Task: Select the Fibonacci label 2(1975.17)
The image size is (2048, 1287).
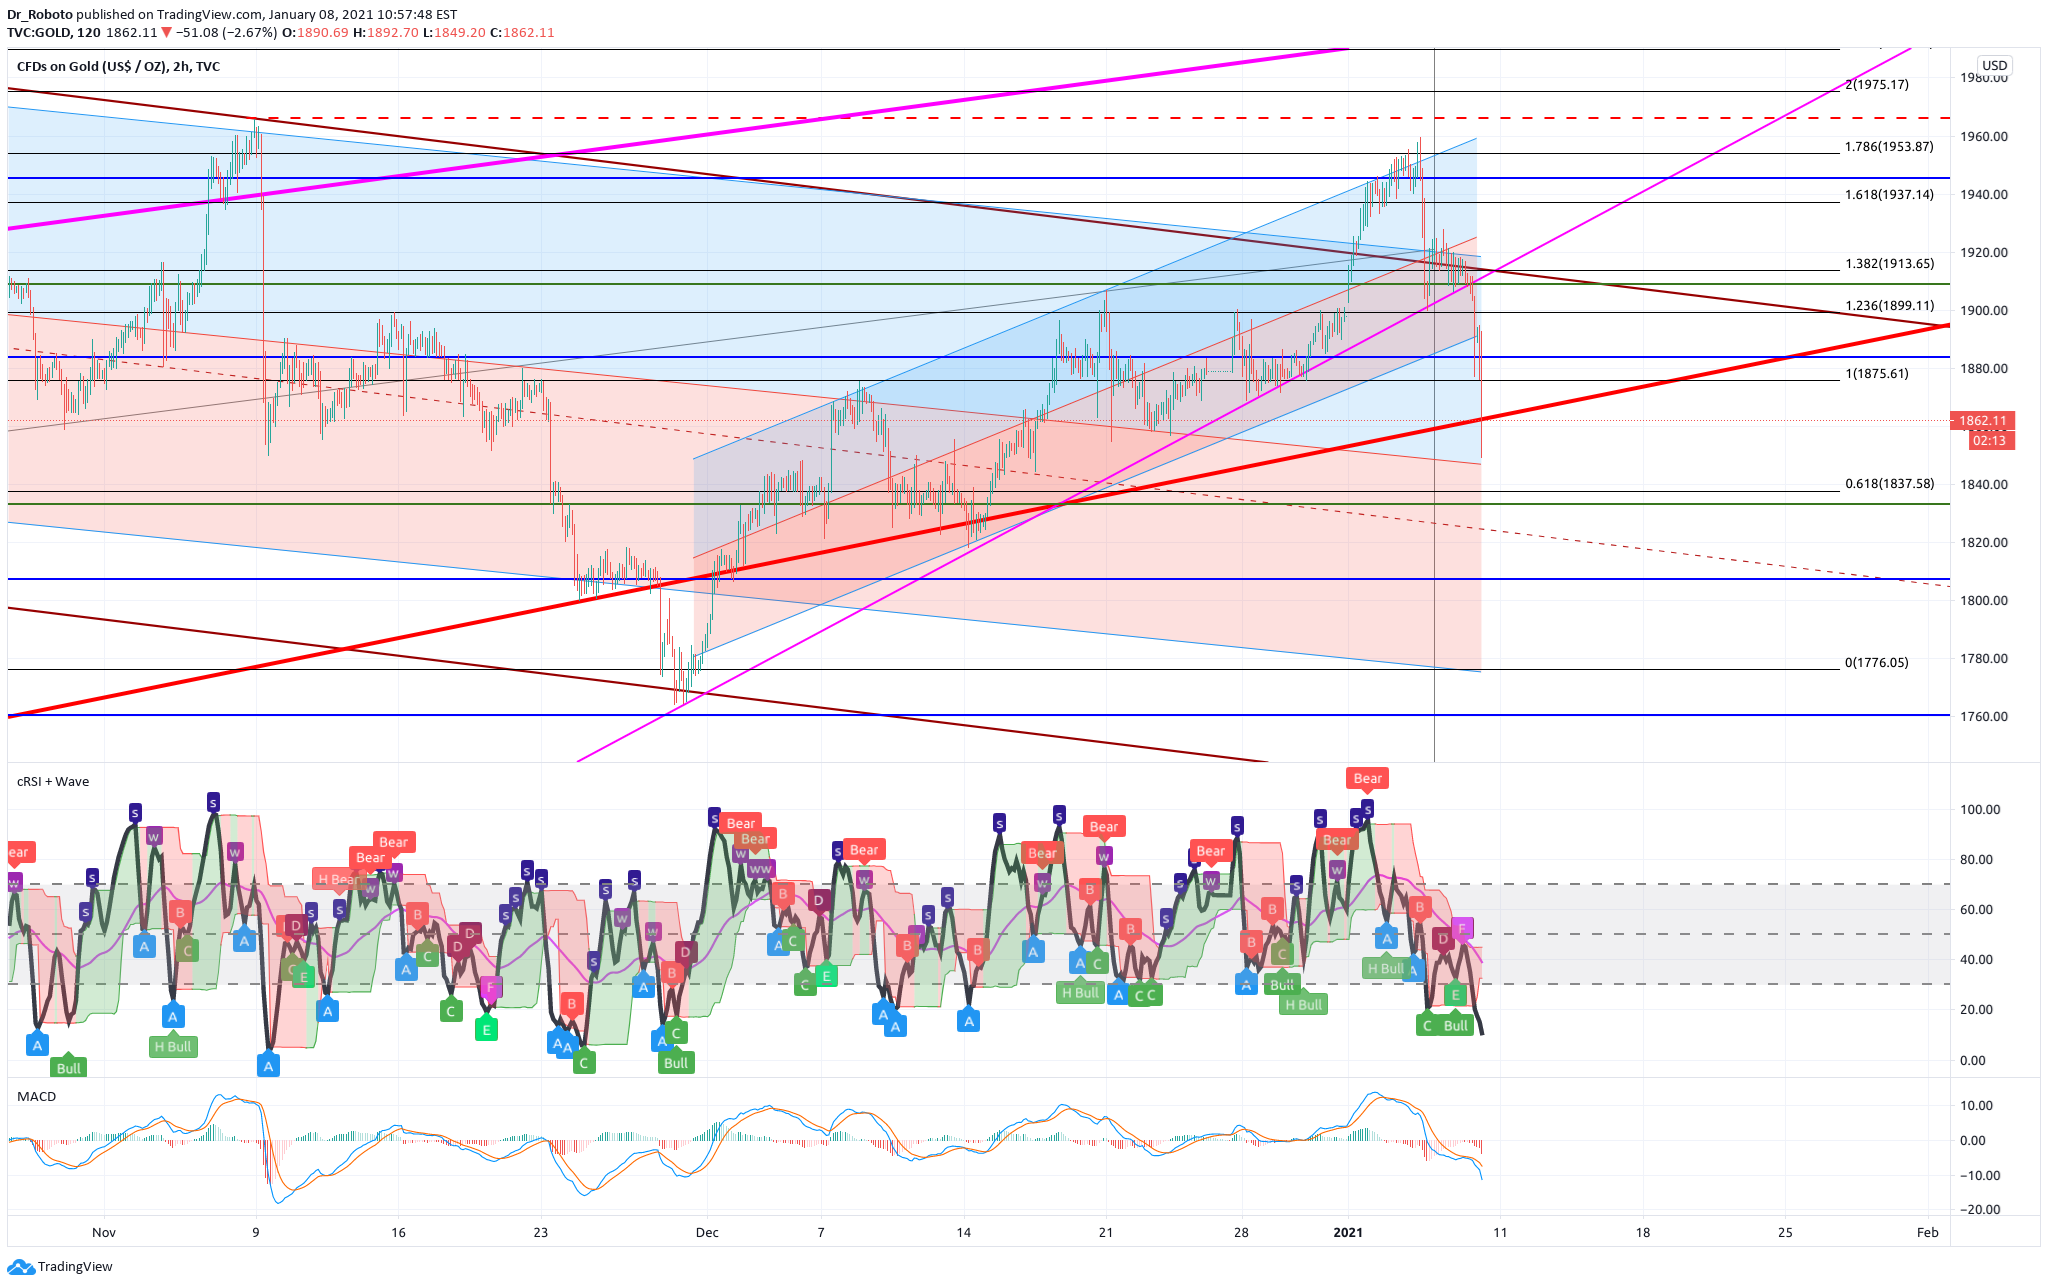Action: [x=1877, y=85]
